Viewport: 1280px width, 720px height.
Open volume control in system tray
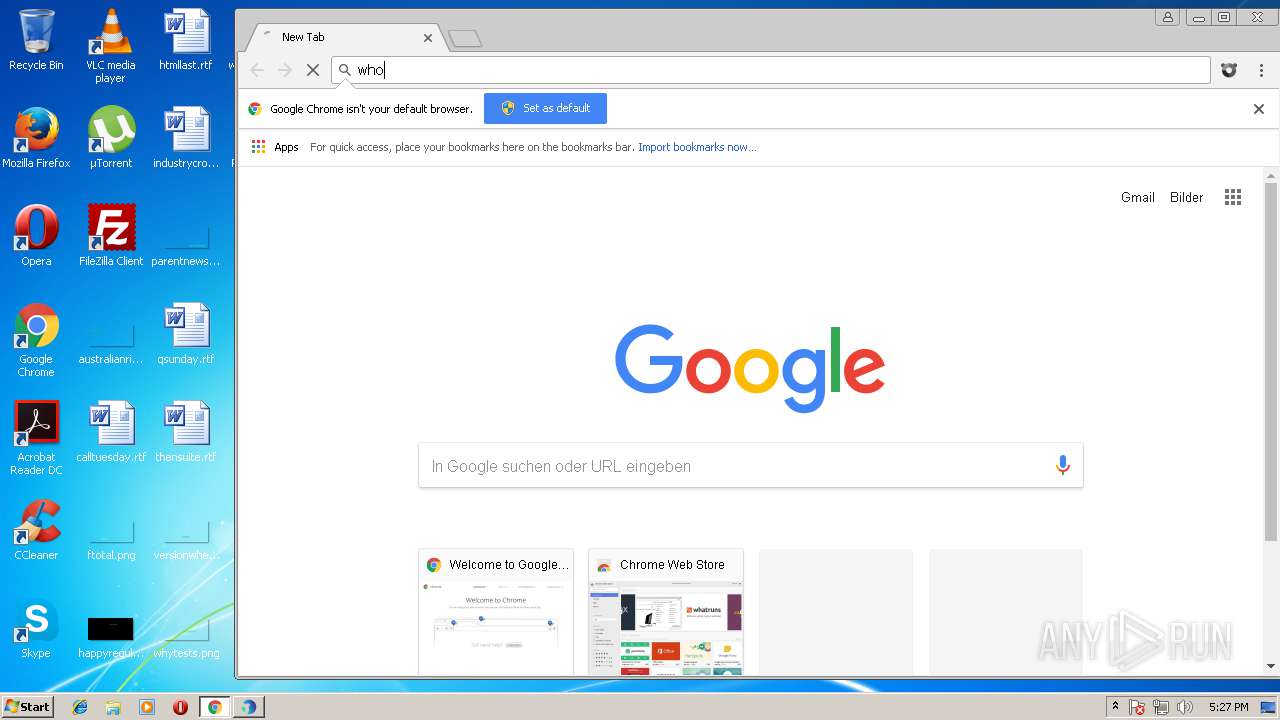tap(1185, 707)
